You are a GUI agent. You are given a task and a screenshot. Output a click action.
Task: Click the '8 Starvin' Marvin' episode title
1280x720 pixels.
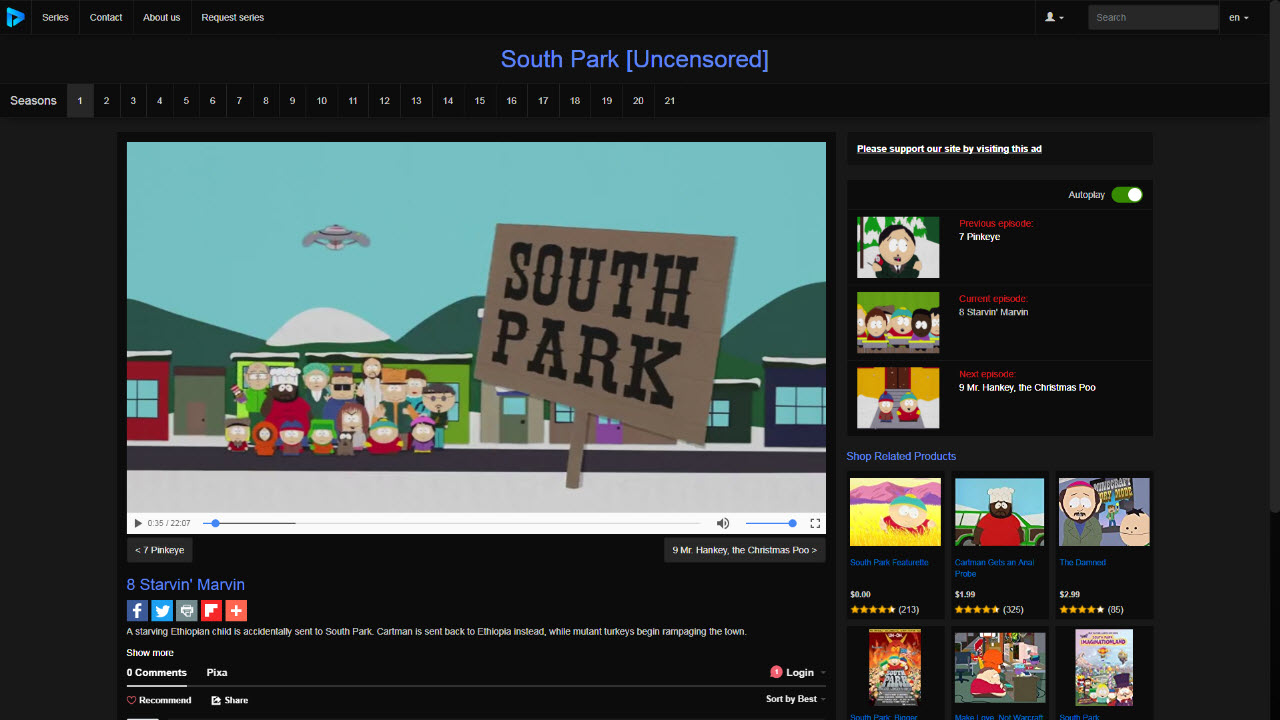pyautogui.click(x=186, y=585)
